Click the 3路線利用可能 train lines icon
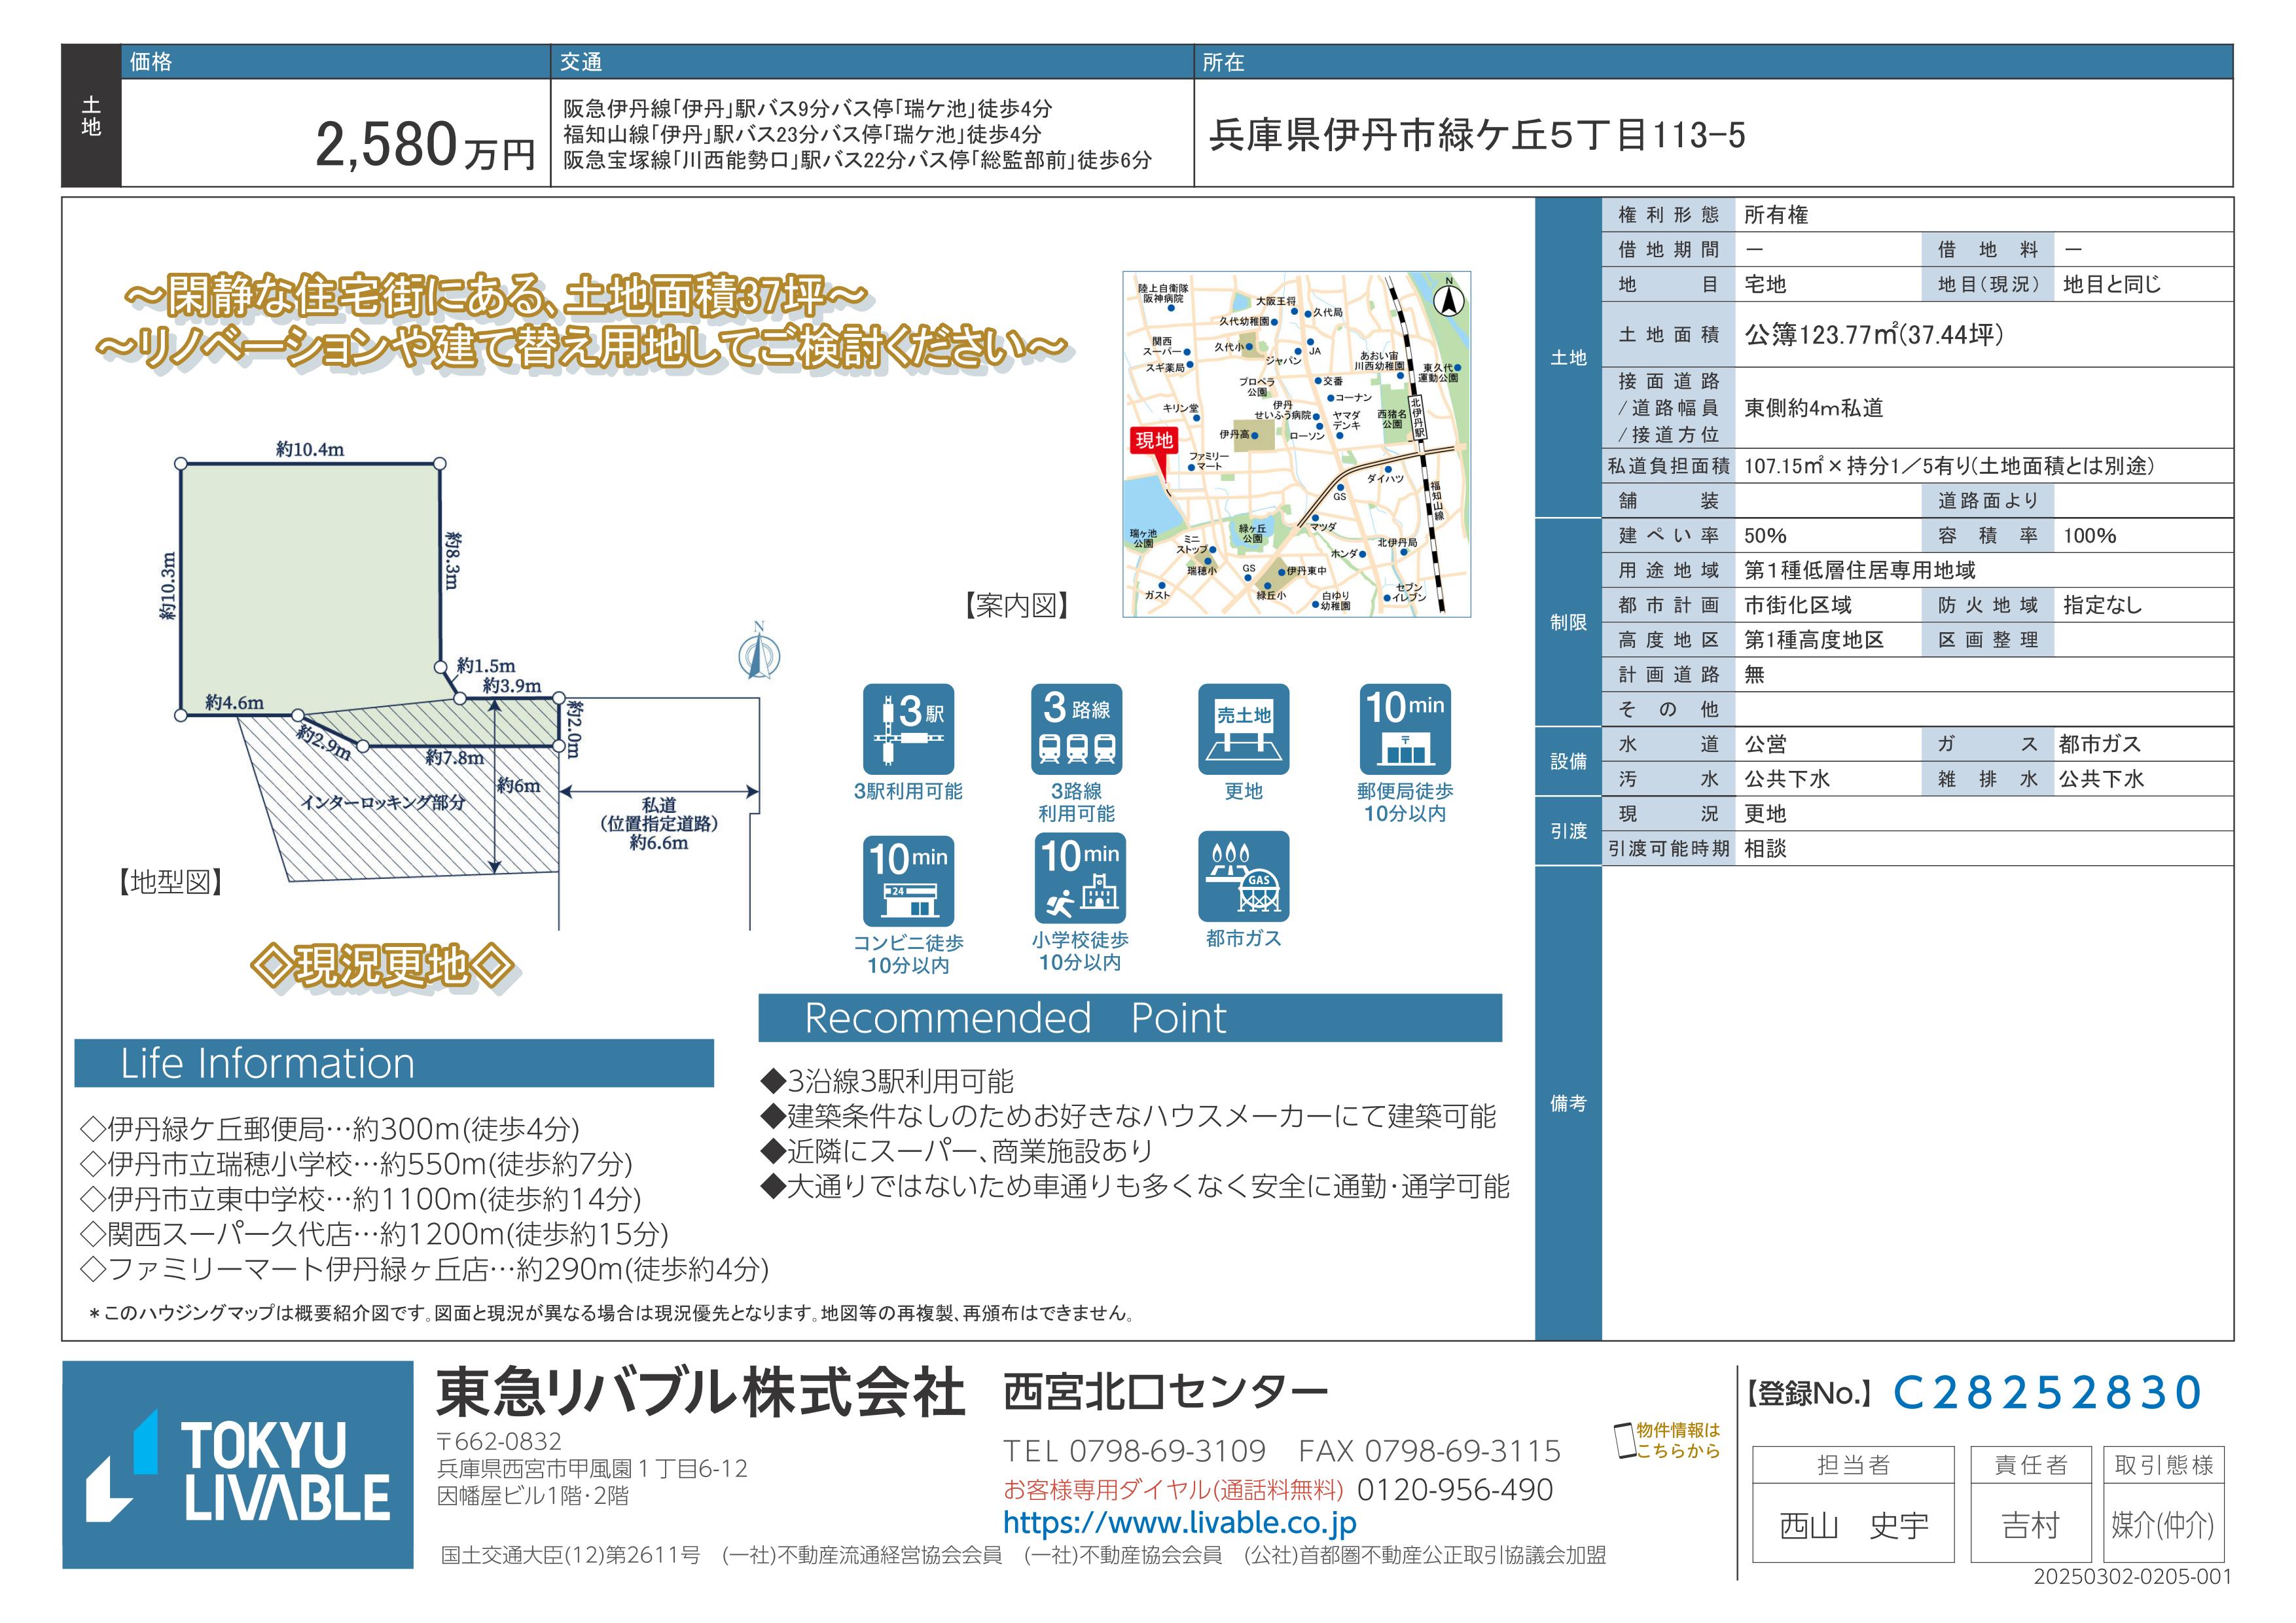The height and width of the screenshot is (1623, 2296). [1076, 729]
